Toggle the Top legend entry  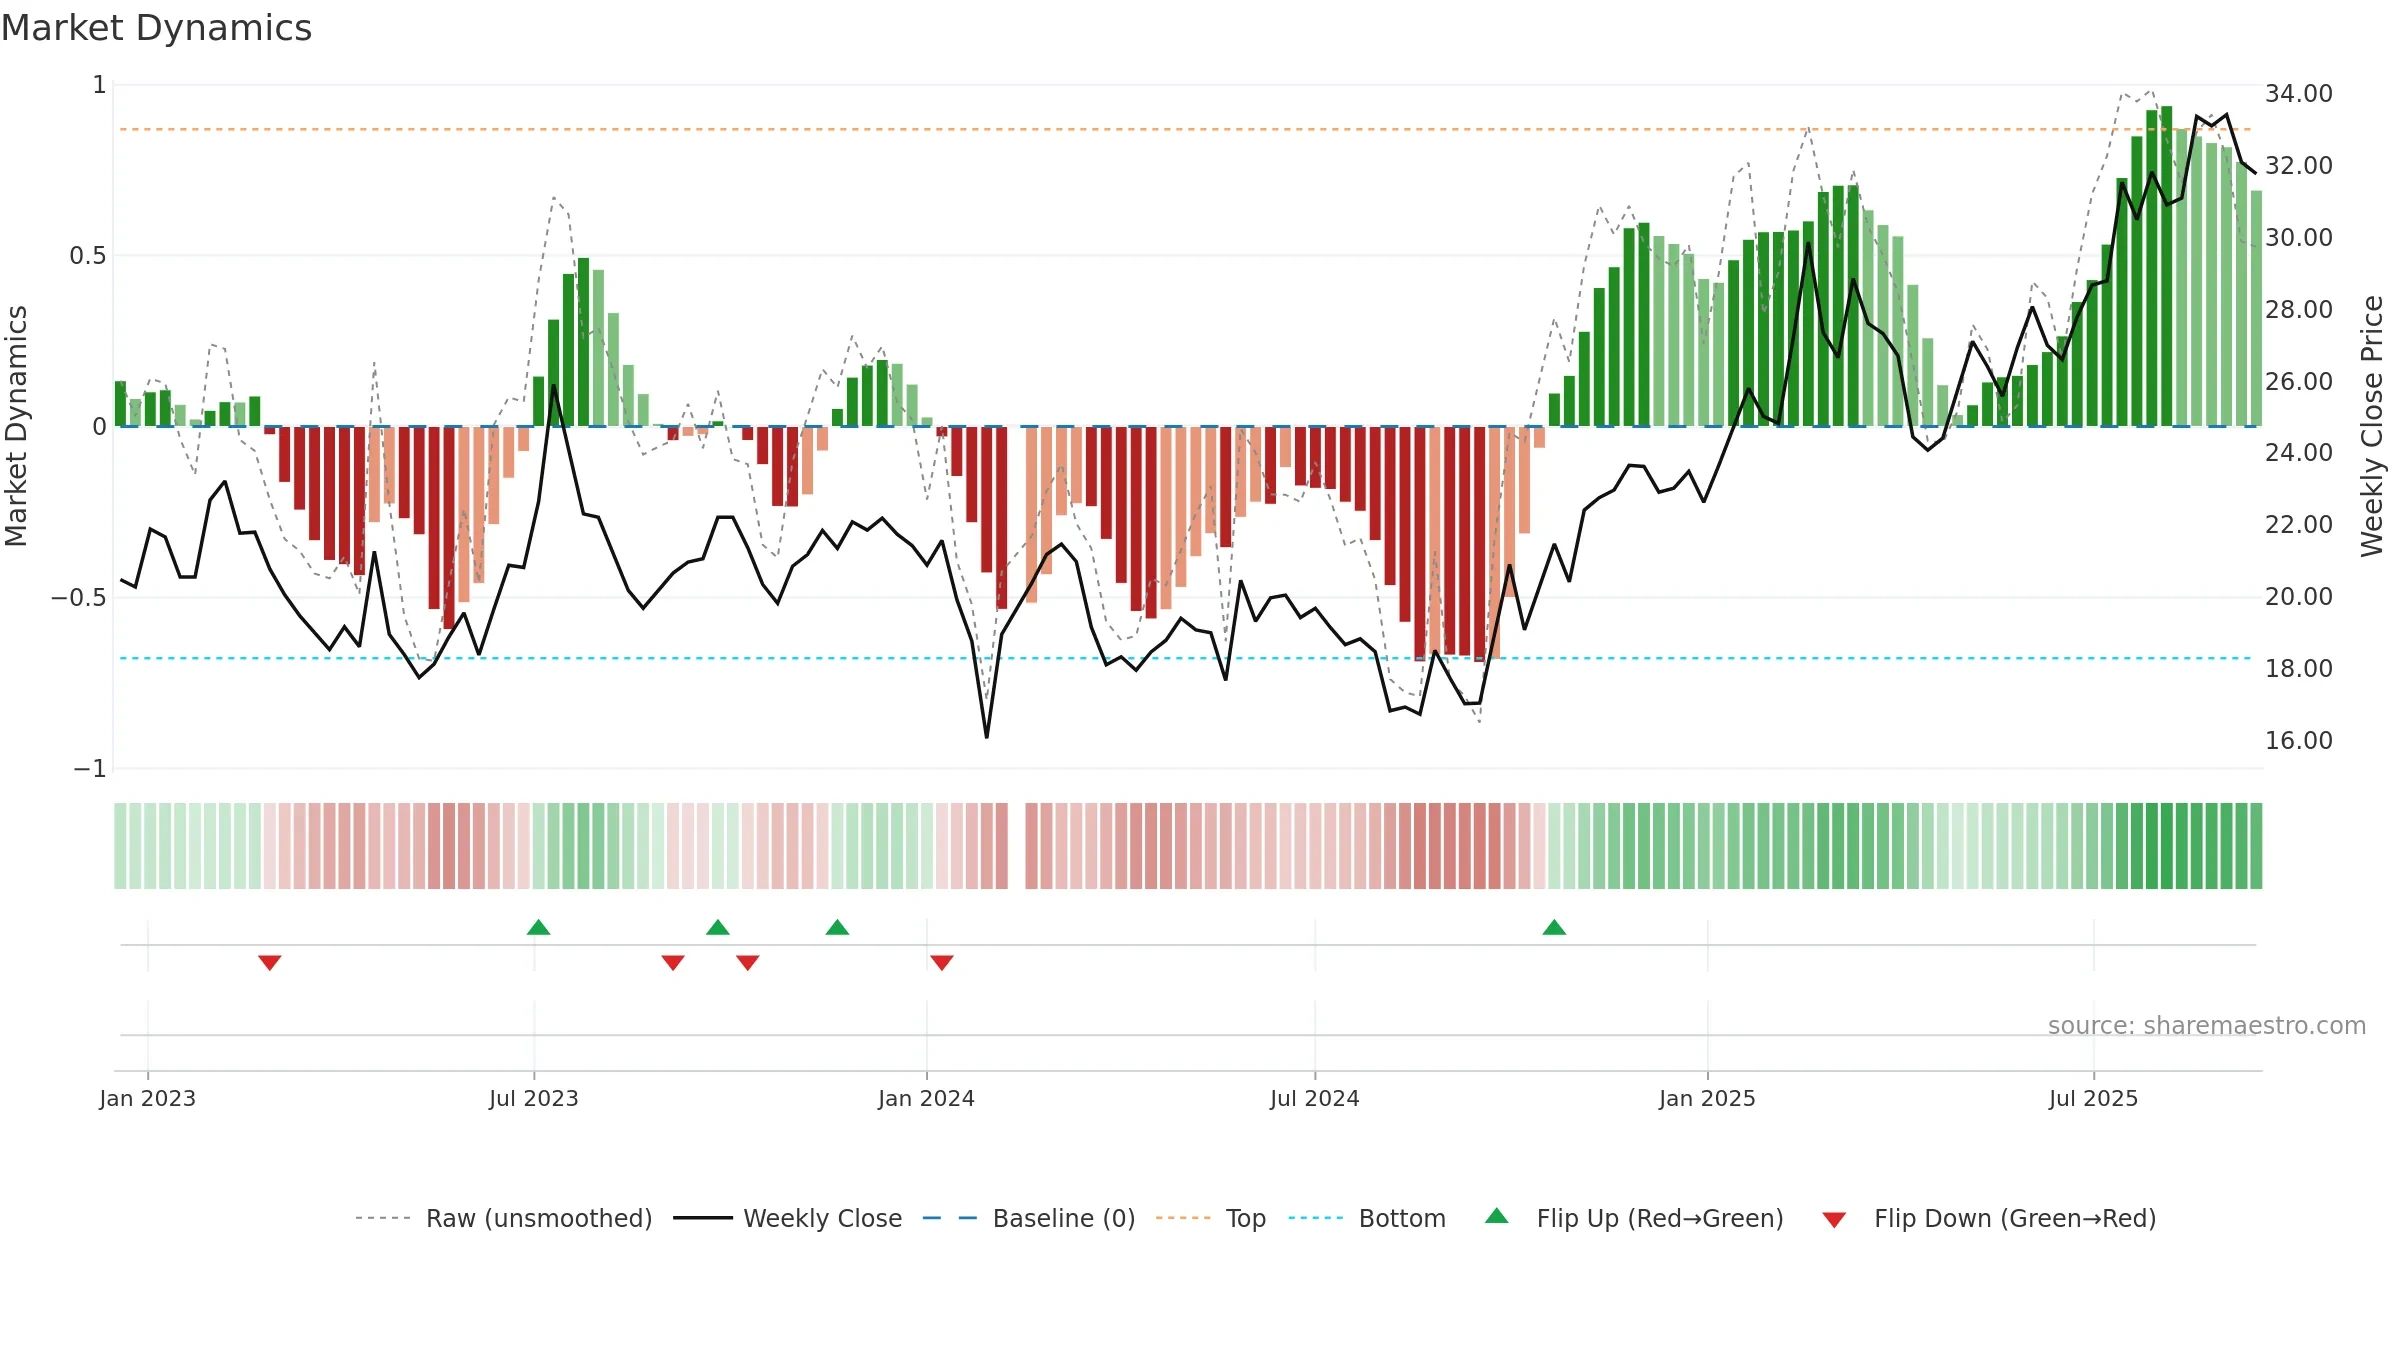point(1210,1218)
